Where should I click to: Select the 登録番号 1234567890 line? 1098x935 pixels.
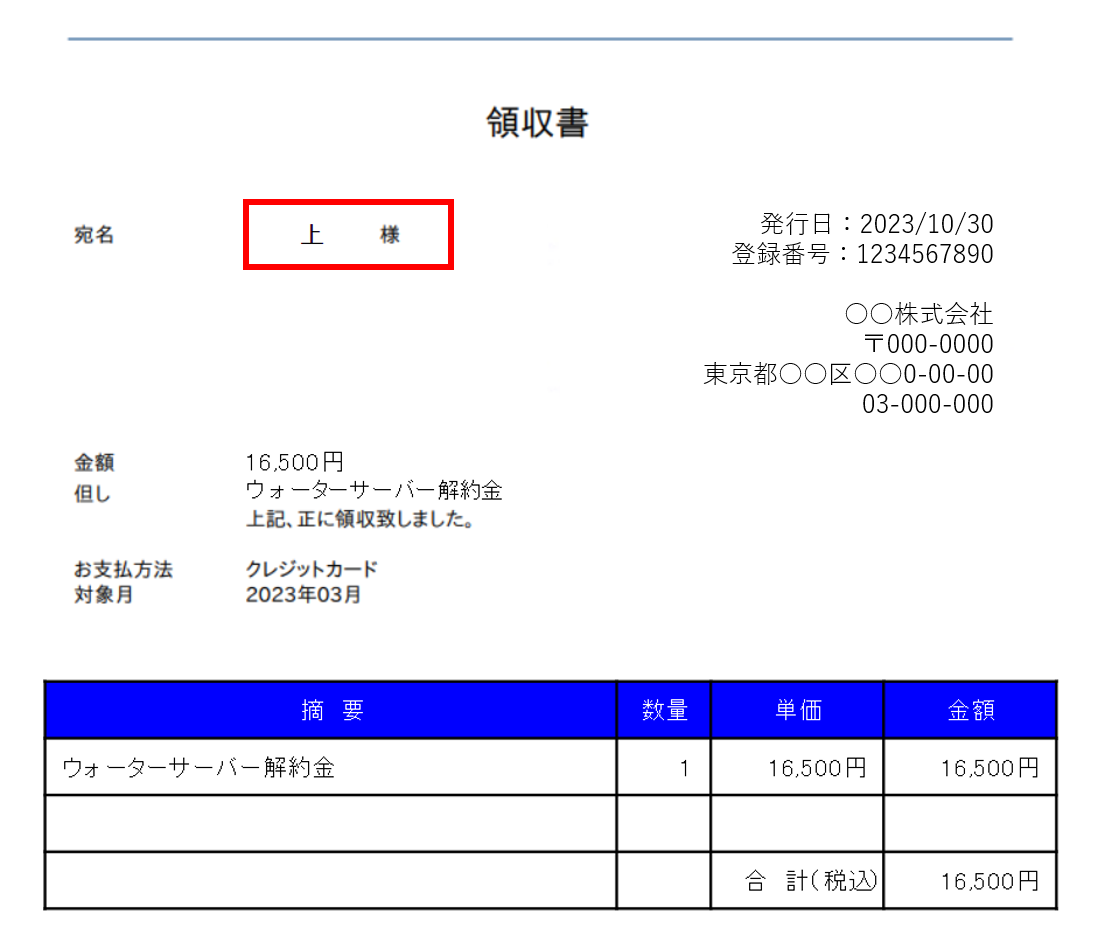[862, 254]
